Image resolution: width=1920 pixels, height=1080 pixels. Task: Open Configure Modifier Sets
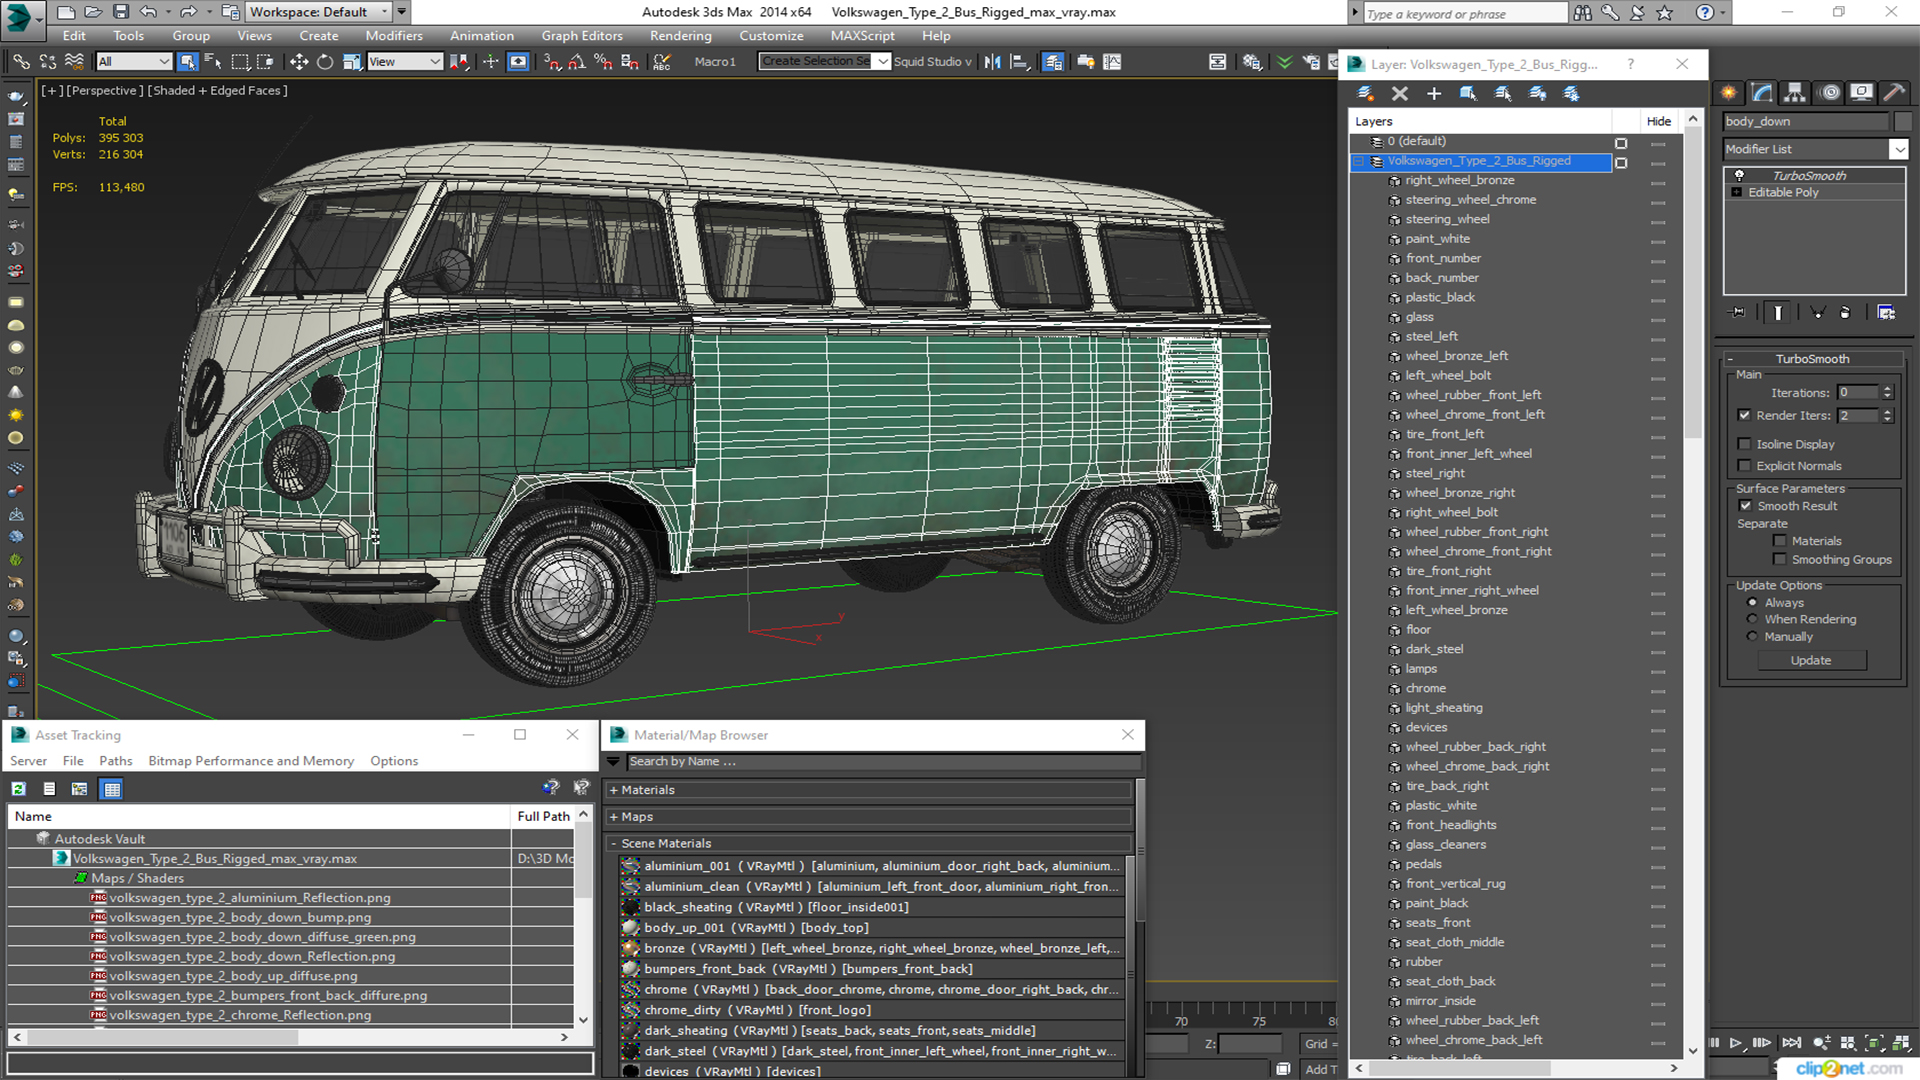click(x=1886, y=313)
